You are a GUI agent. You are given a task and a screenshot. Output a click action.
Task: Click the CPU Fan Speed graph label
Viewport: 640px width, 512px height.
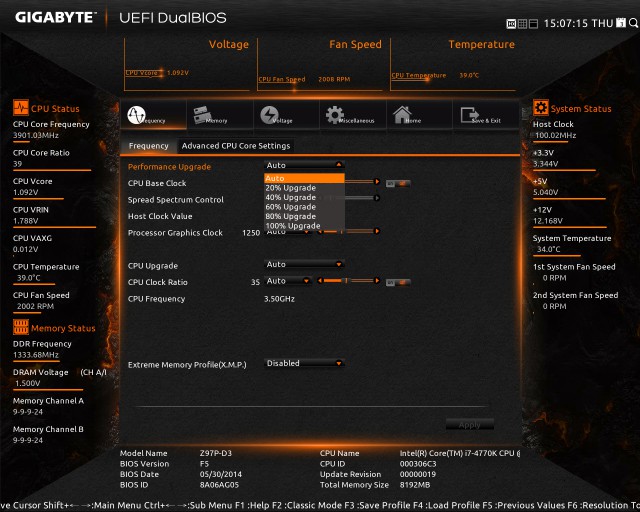[282, 79]
